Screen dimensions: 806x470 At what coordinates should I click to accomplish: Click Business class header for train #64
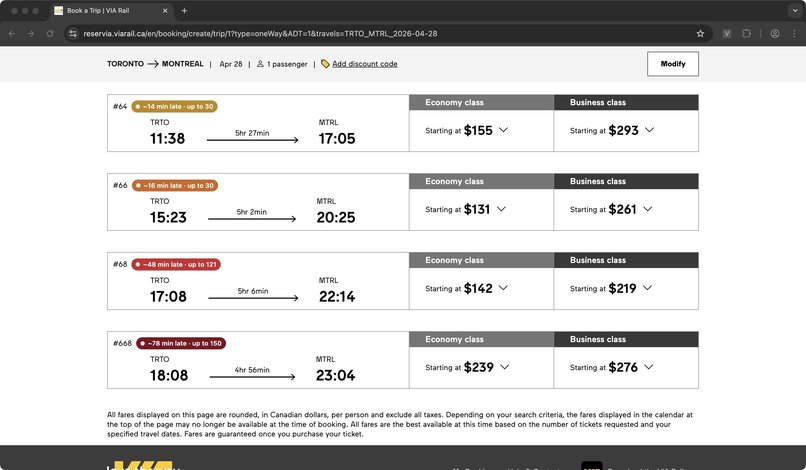coord(626,102)
